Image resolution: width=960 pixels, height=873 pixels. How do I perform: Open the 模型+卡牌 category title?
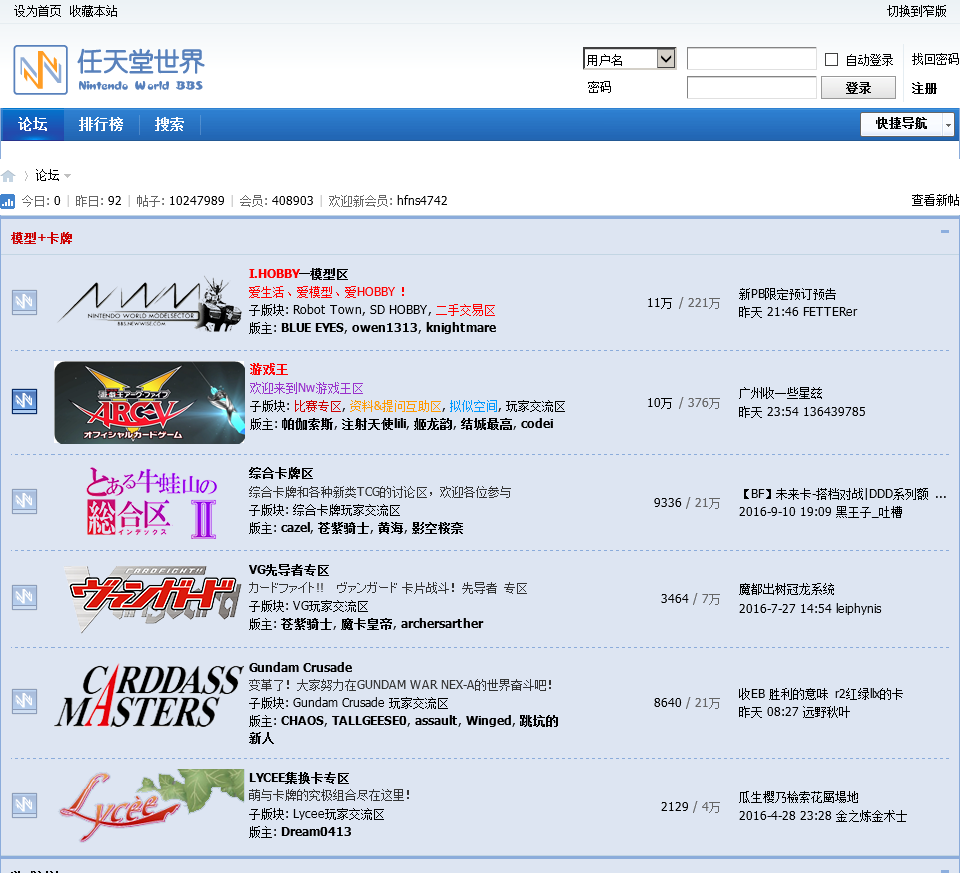click(42, 238)
